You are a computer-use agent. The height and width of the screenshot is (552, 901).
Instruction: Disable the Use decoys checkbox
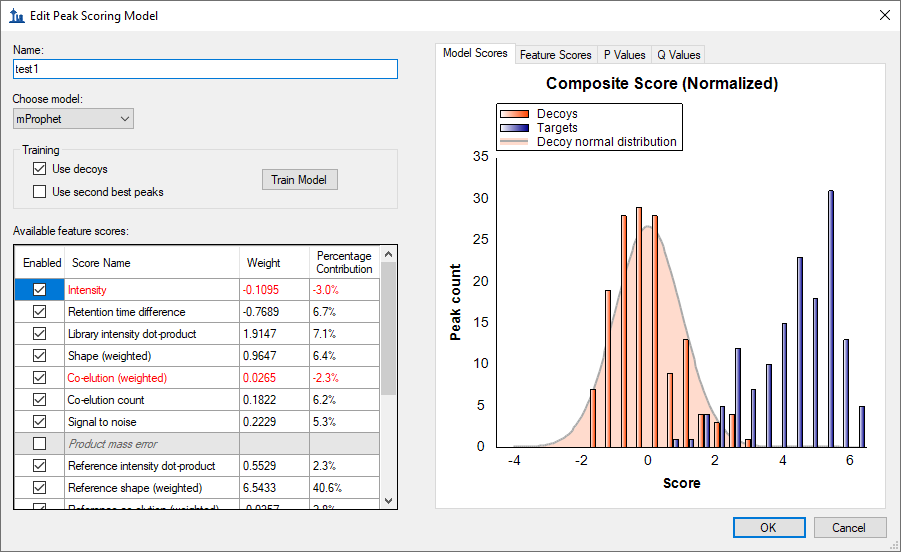[40, 169]
